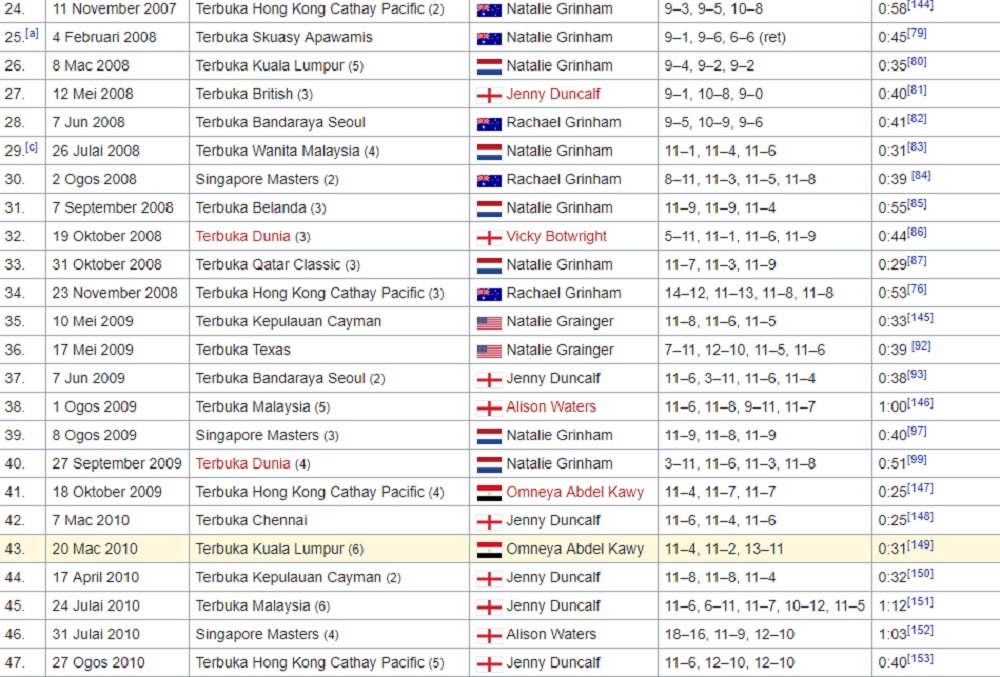
Task: Select date cell 23 November 2008
Action: (x=117, y=293)
